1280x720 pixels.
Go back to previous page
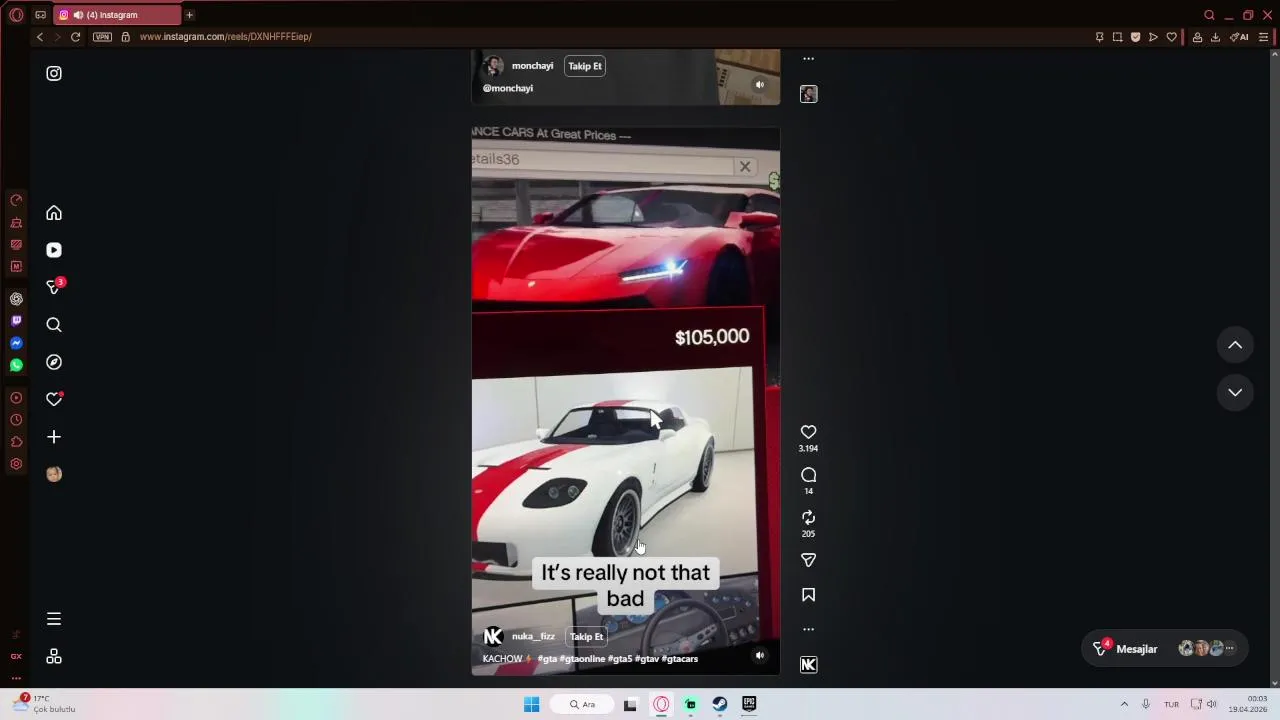[40, 37]
